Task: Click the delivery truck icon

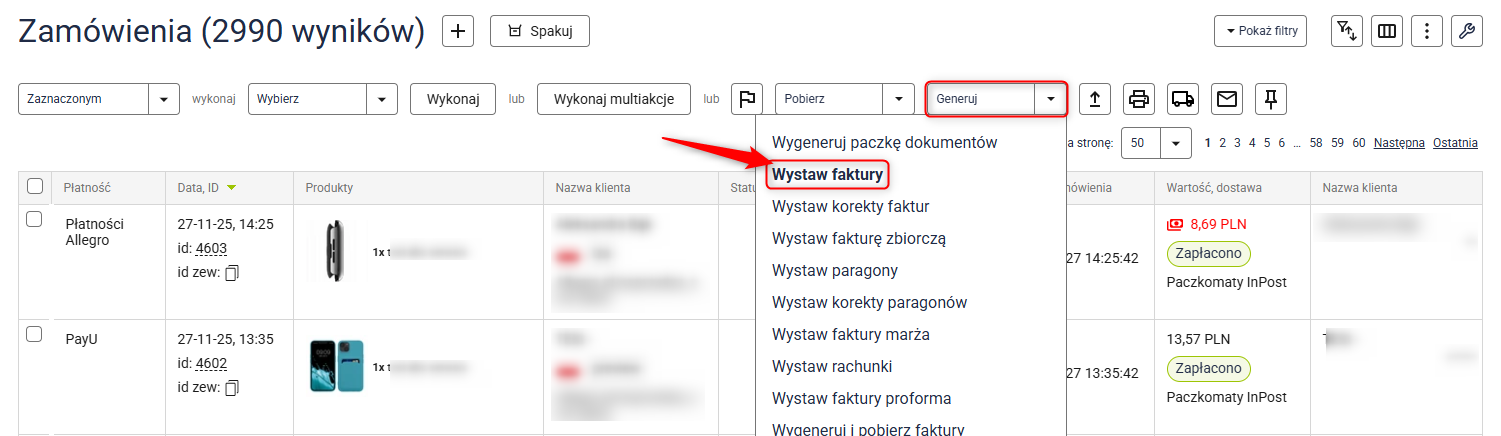Action: [1183, 99]
